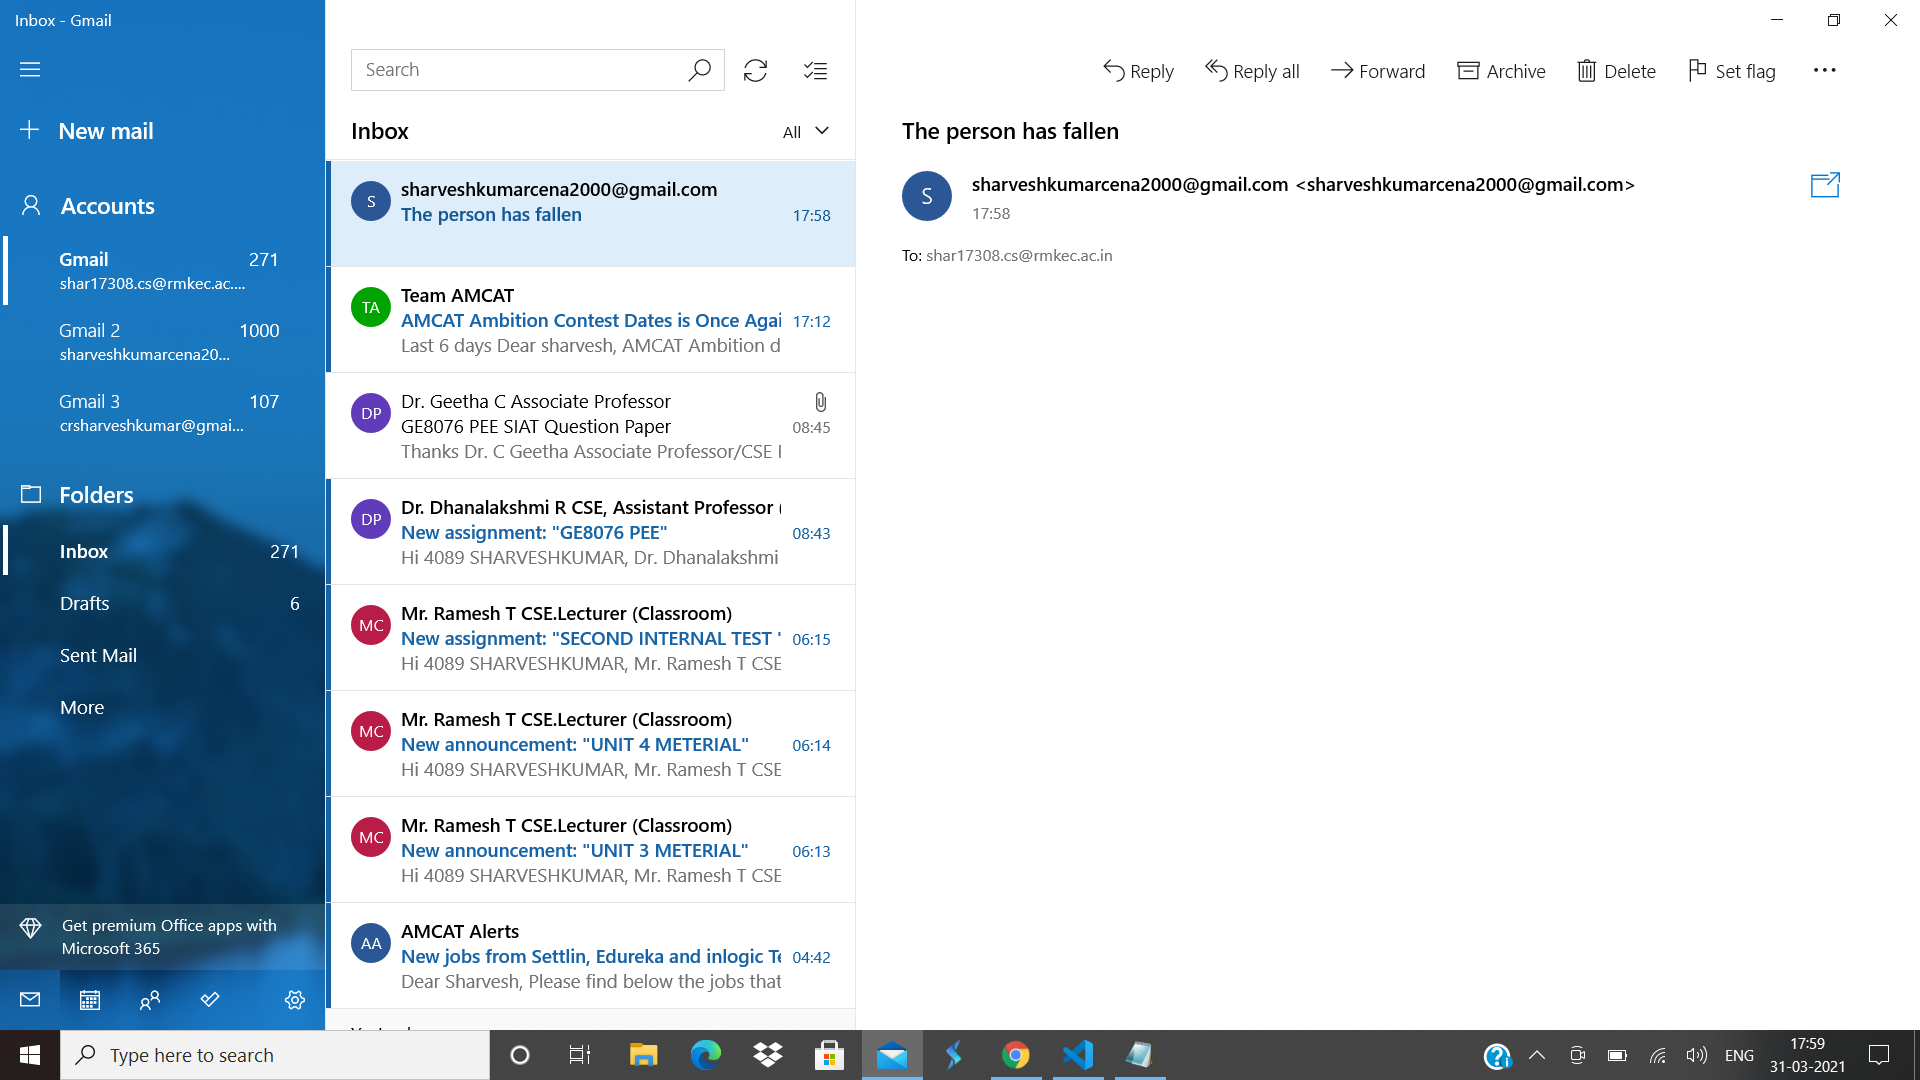
Task: Click the Delete trash icon
Action: [x=1616, y=71]
